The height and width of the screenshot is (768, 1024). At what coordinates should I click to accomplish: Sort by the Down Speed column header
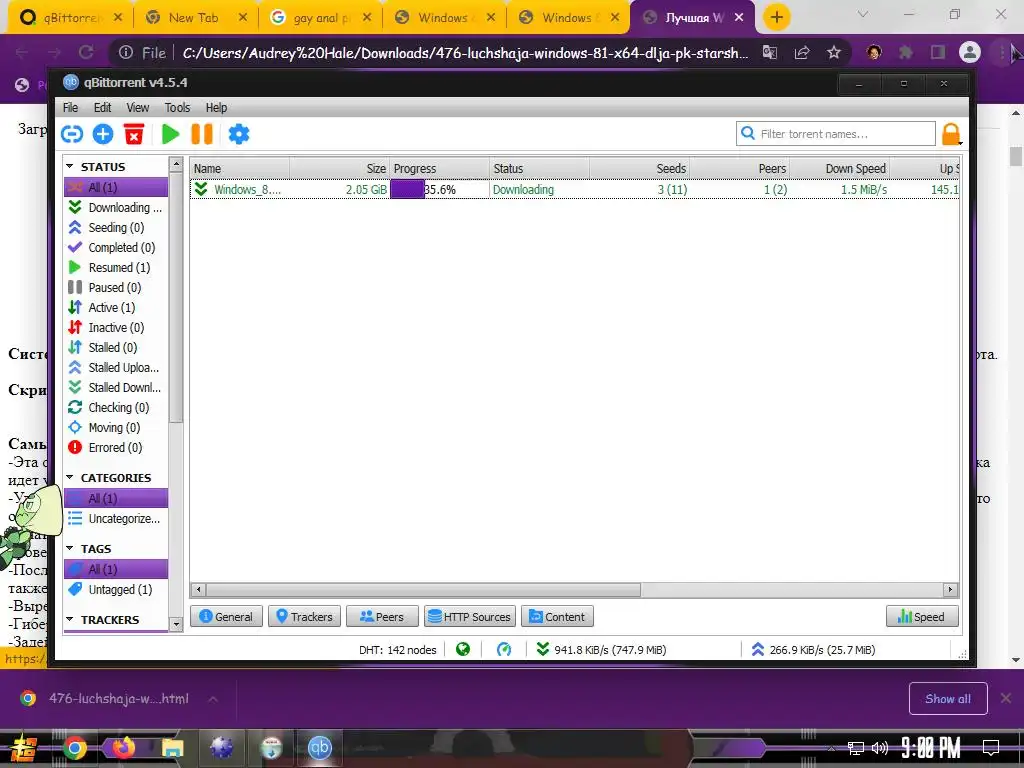[840, 168]
